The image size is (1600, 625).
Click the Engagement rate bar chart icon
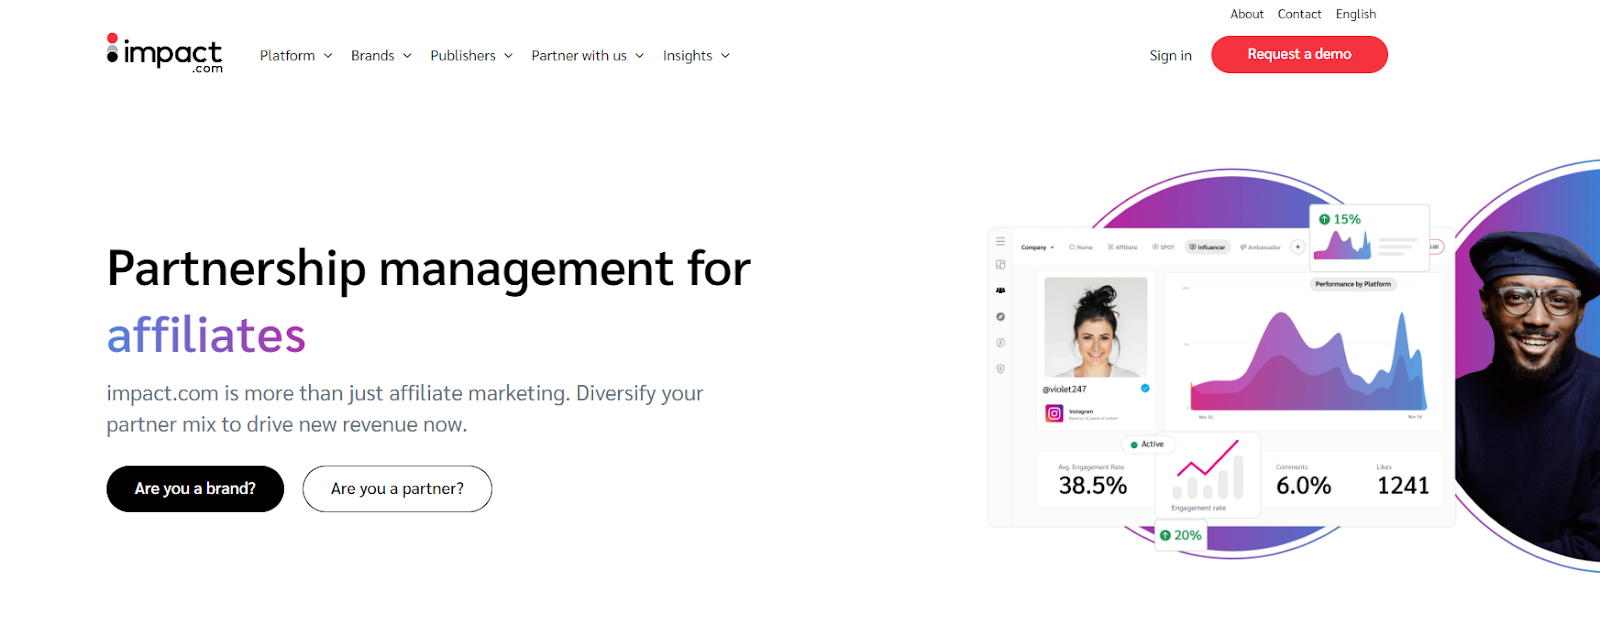(1208, 470)
